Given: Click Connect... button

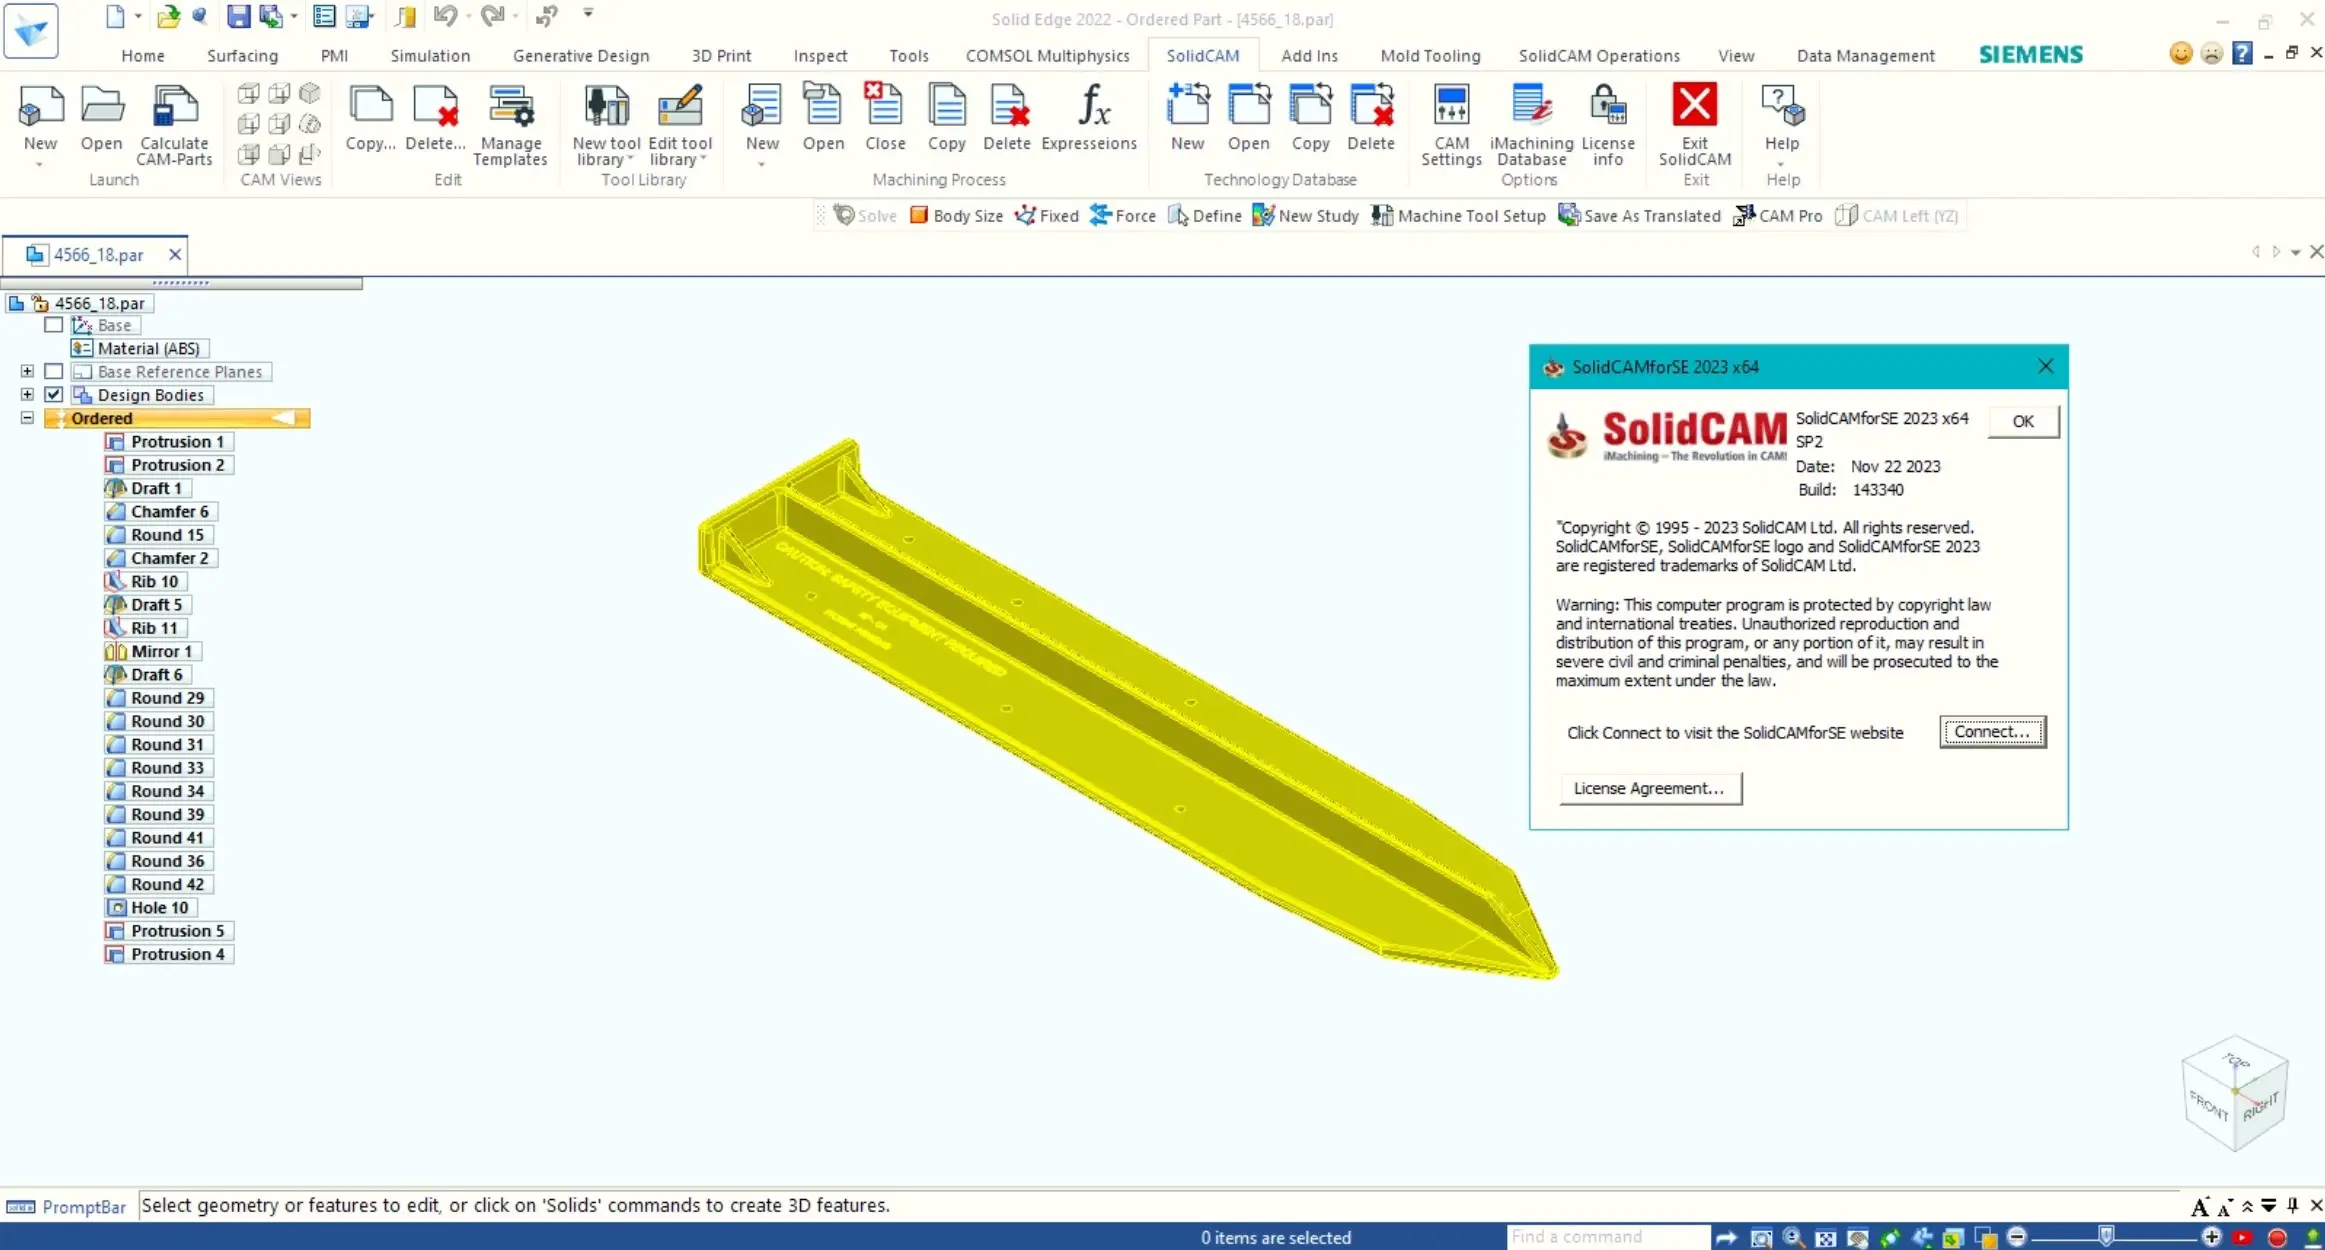Looking at the screenshot, I should tap(1992, 732).
